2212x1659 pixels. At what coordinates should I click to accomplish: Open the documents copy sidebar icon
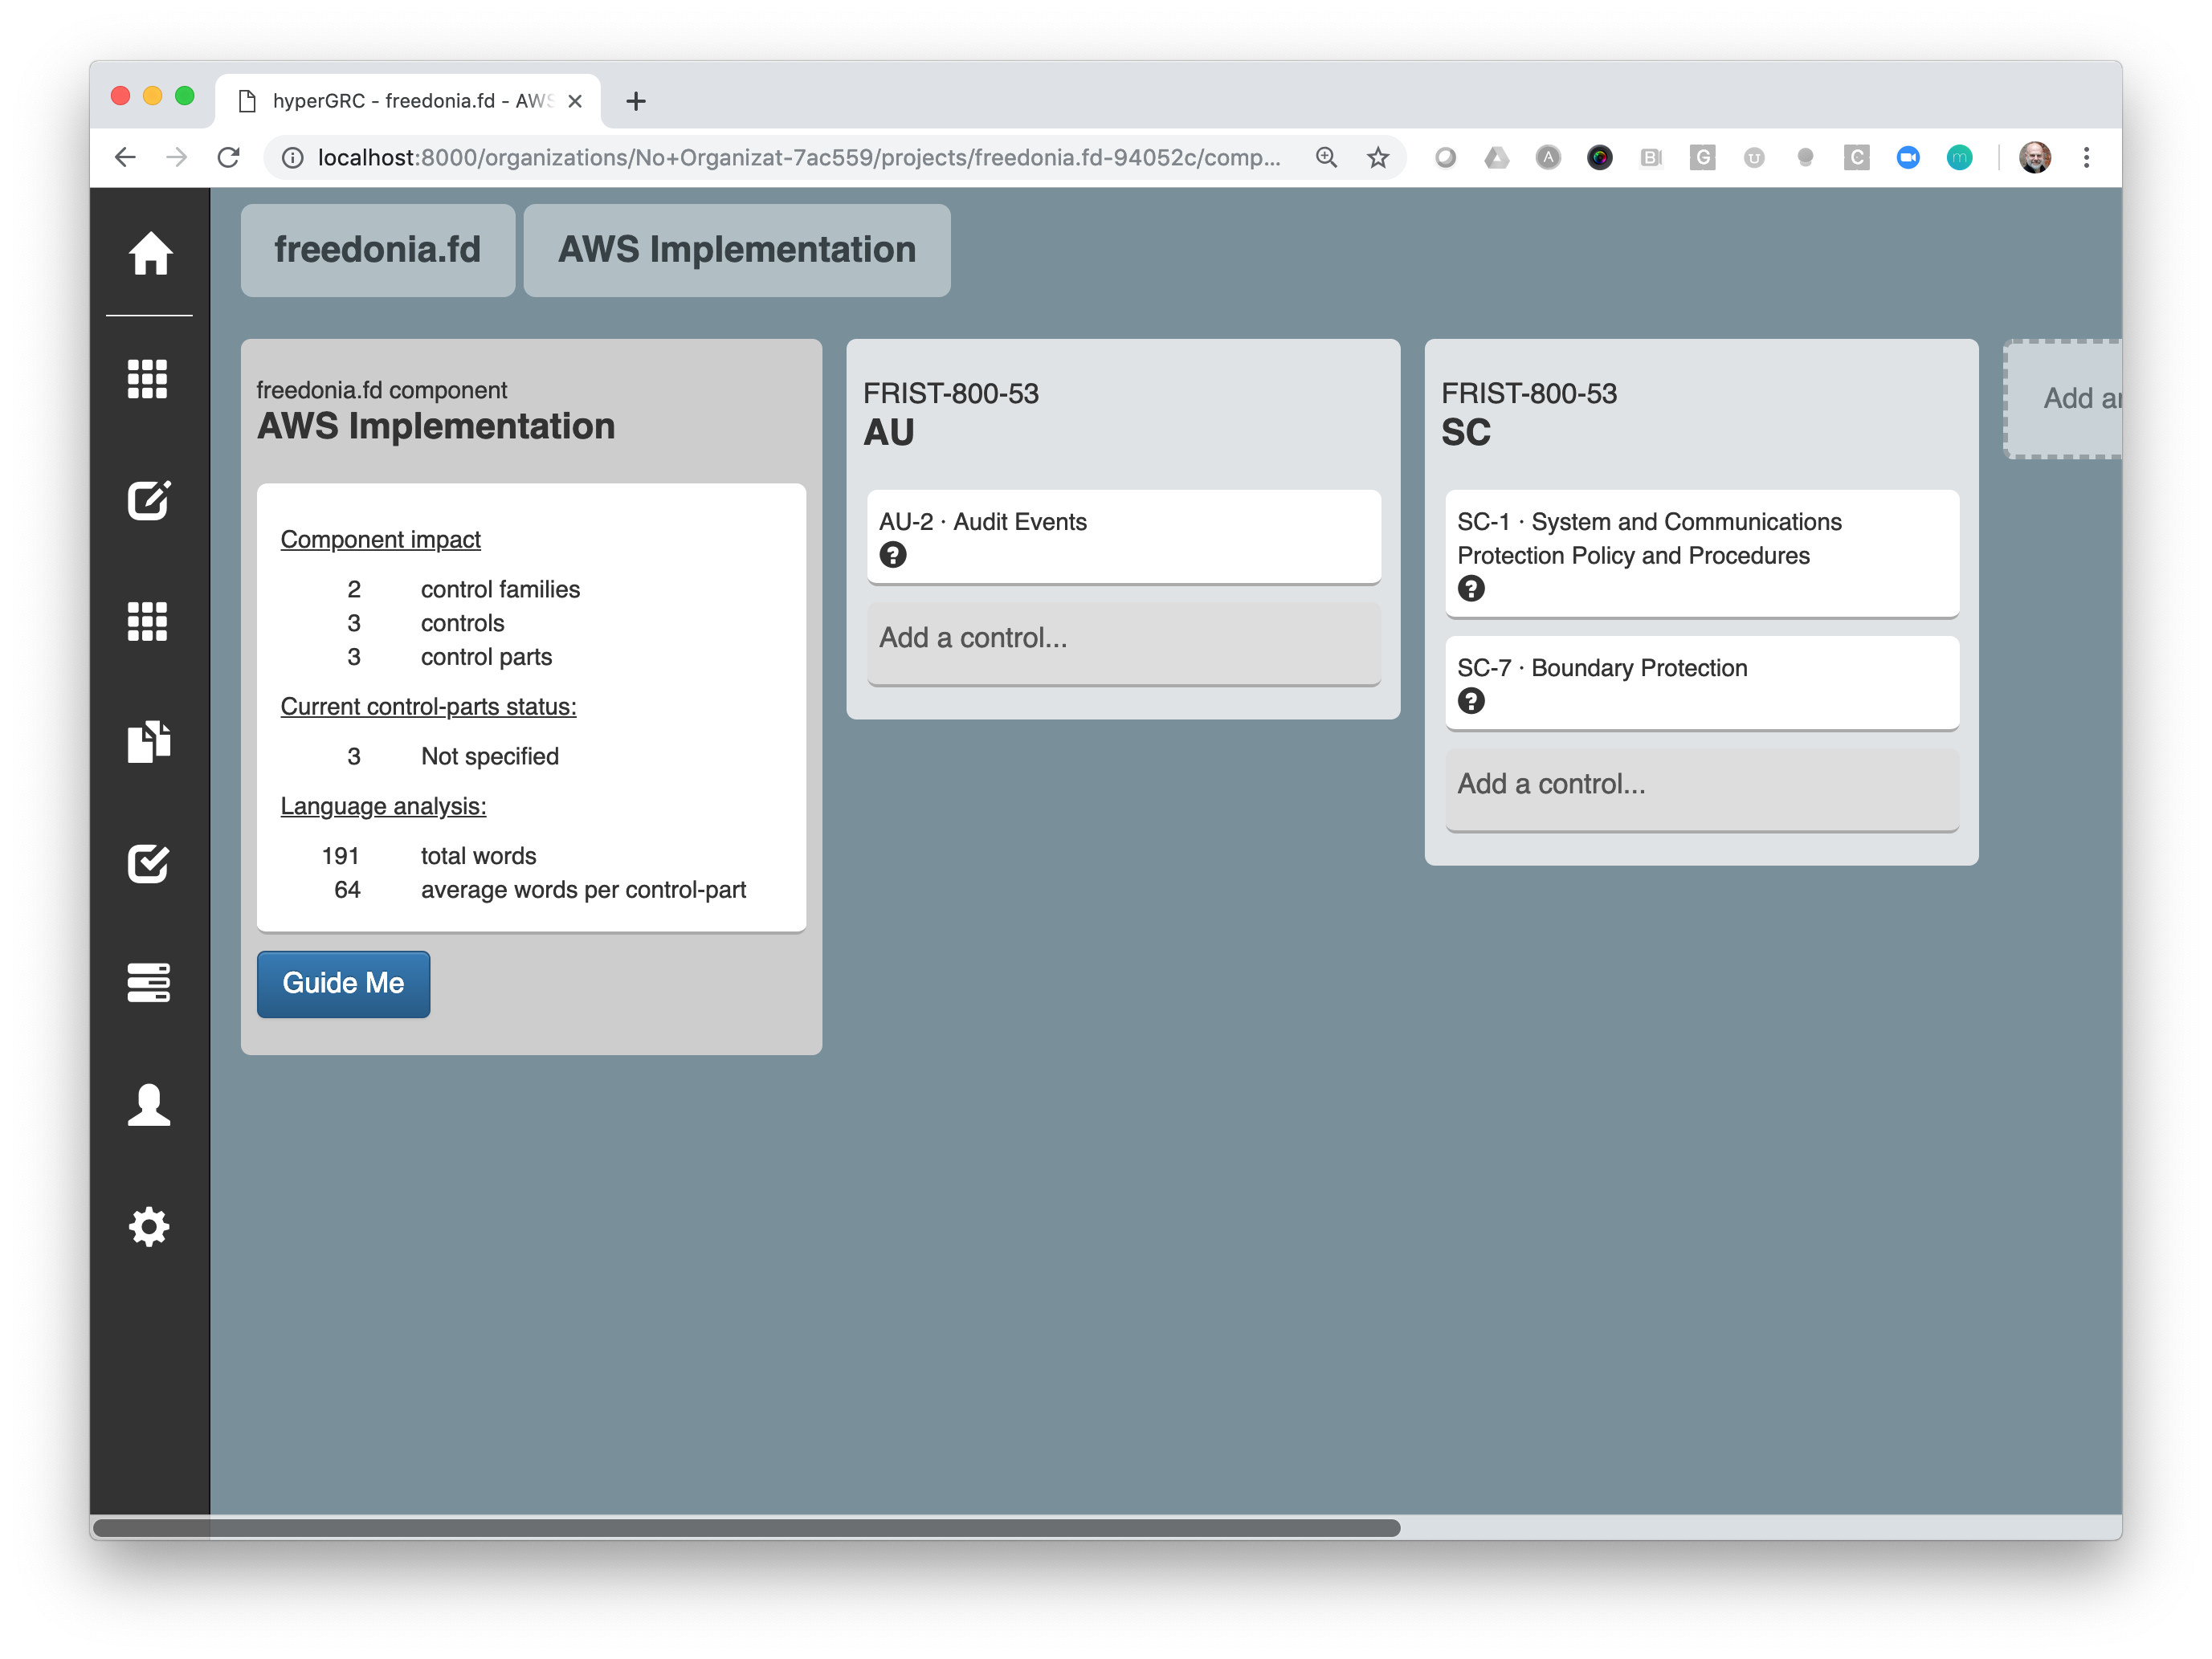pyautogui.click(x=149, y=741)
